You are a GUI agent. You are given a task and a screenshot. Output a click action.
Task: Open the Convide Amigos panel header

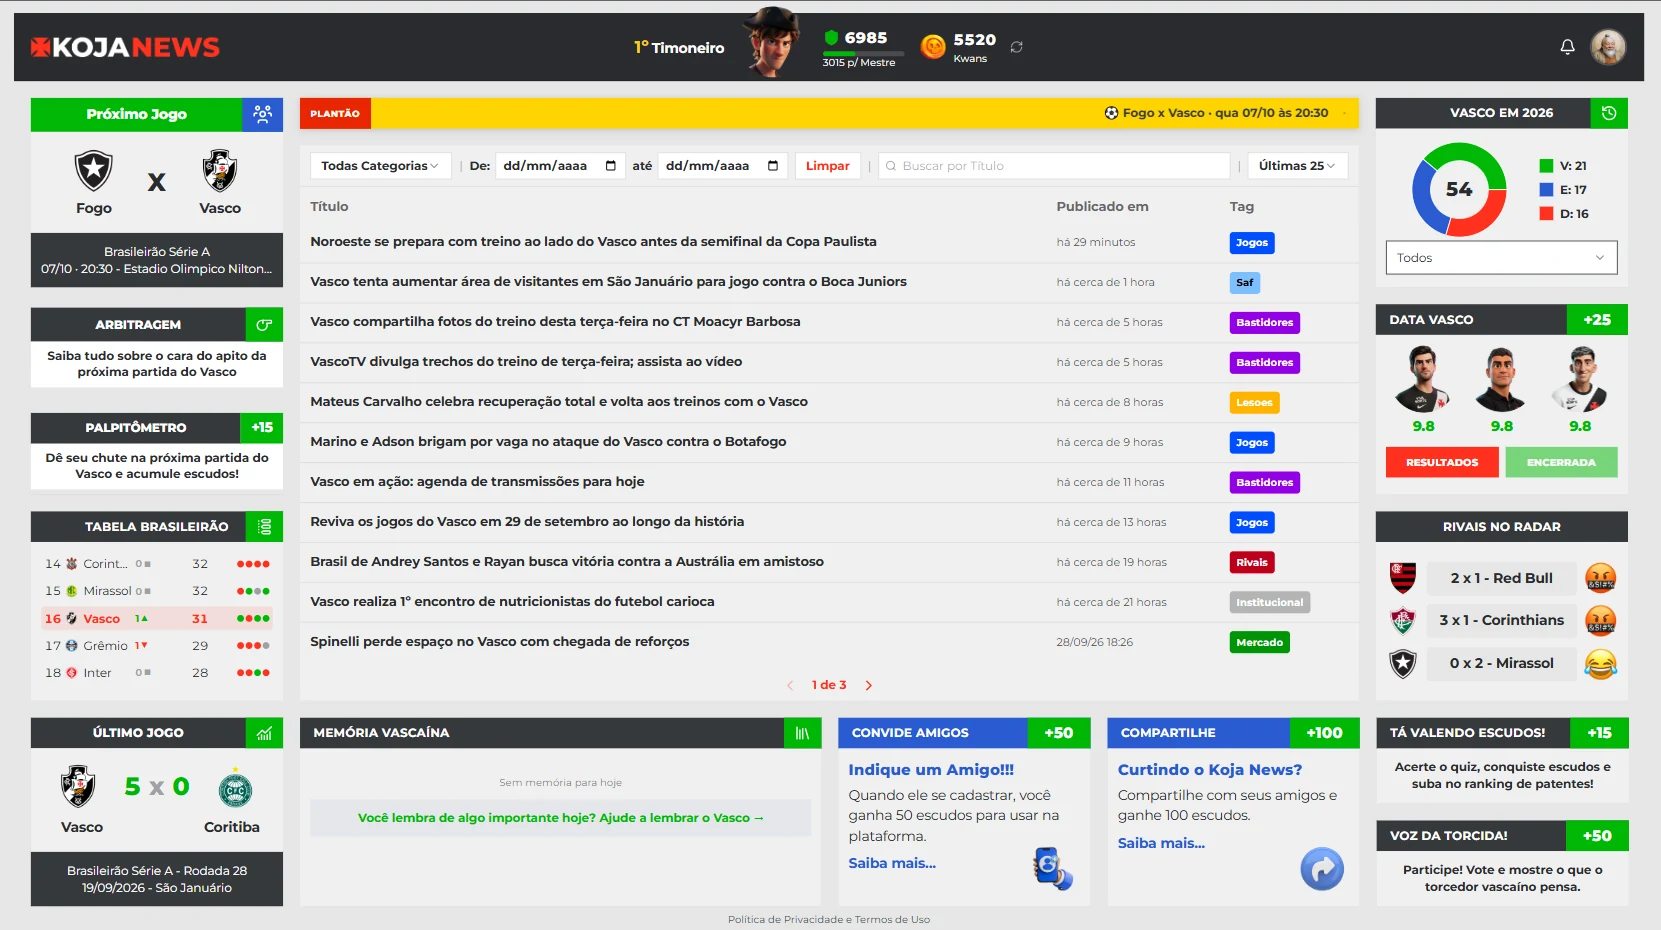click(x=964, y=733)
